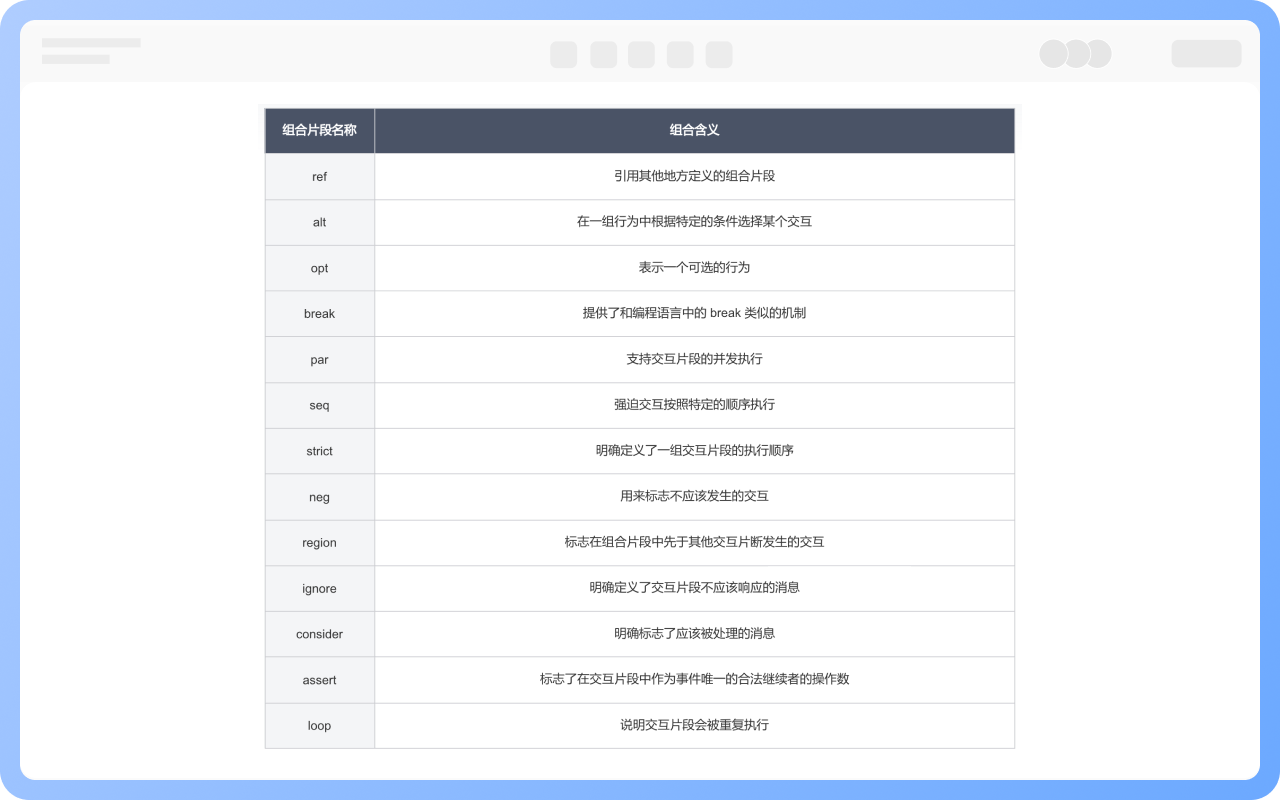The height and width of the screenshot is (800, 1280).
Task: Select the neg cell
Action: [319, 497]
